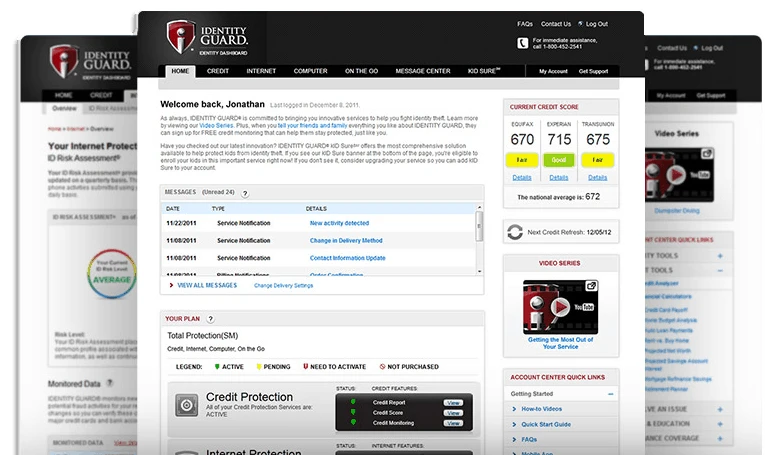
Task: Click Change Delivery Settings link
Action: pos(283,286)
